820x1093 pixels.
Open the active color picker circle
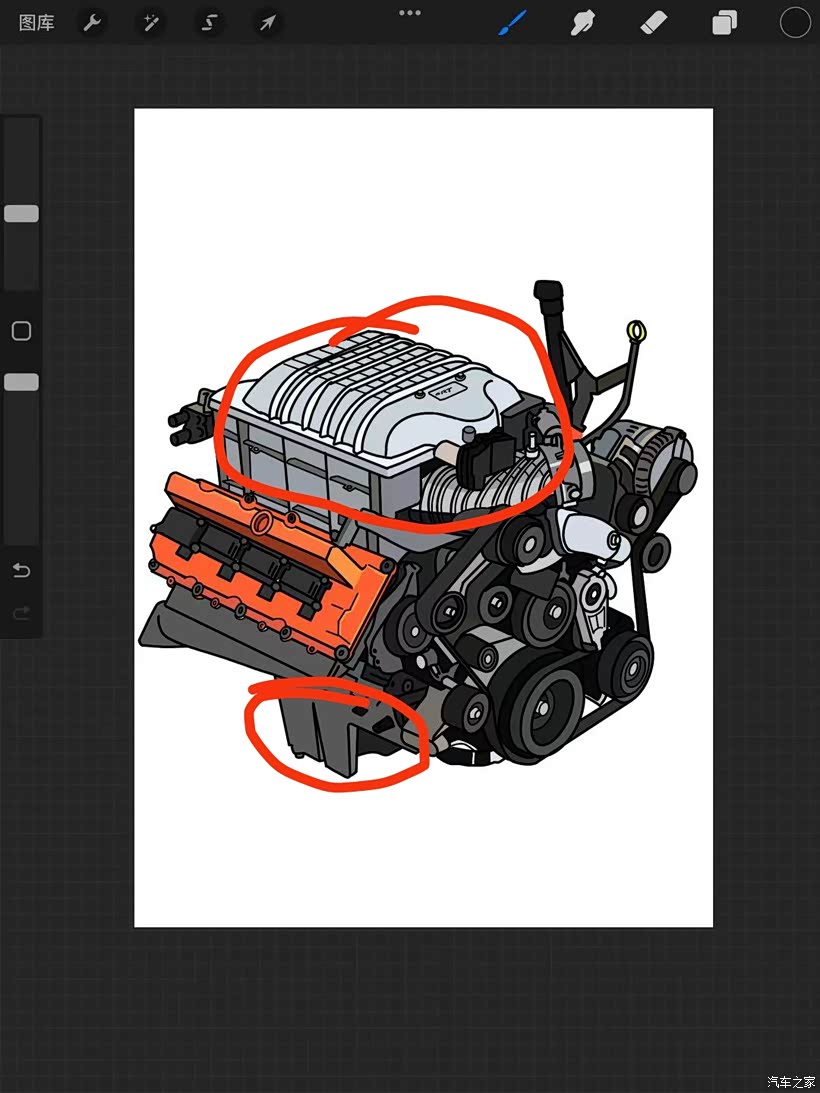pos(795,22)
